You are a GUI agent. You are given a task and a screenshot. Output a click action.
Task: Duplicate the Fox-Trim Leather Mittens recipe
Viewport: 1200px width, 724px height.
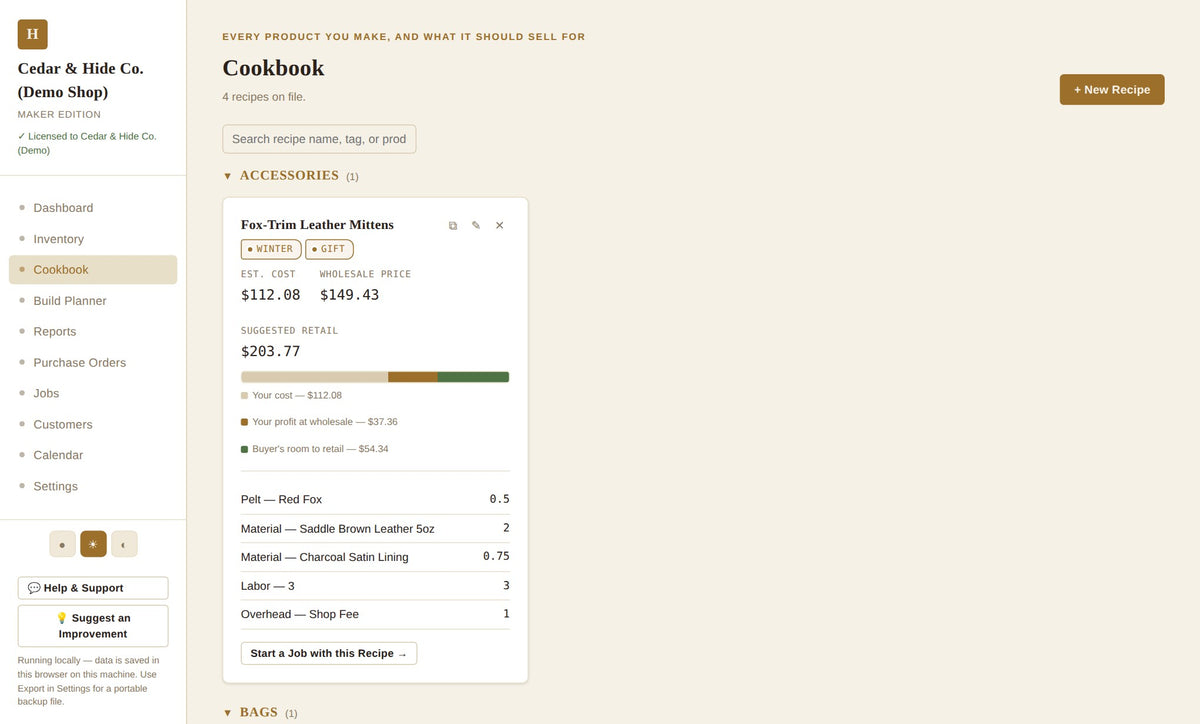tap(453, 226)
